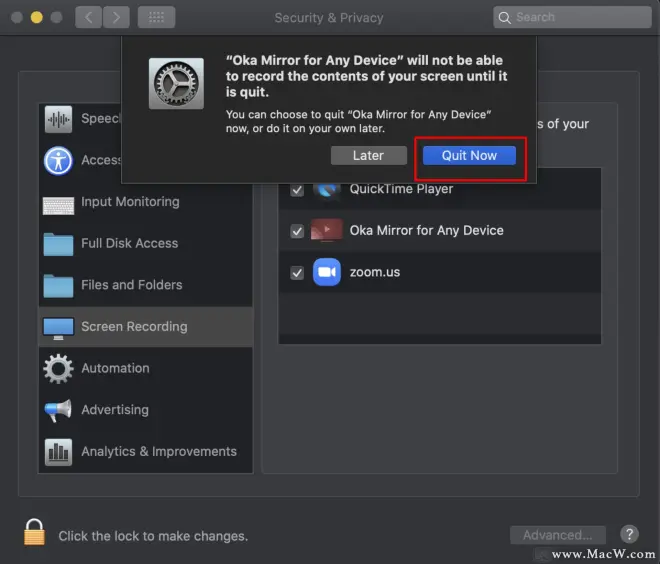Click the Advanced... button
Viewport: 660px width, 564px height.
pyautogui.click(x=558, y=535)
